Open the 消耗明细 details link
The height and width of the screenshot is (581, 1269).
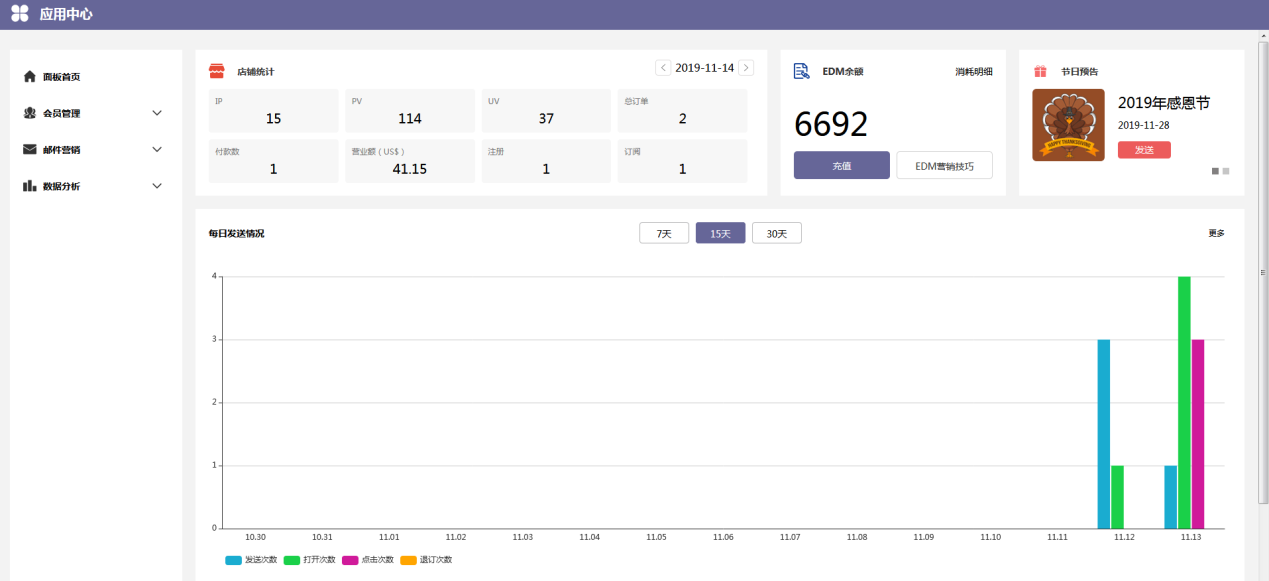[x=973, y=72]
